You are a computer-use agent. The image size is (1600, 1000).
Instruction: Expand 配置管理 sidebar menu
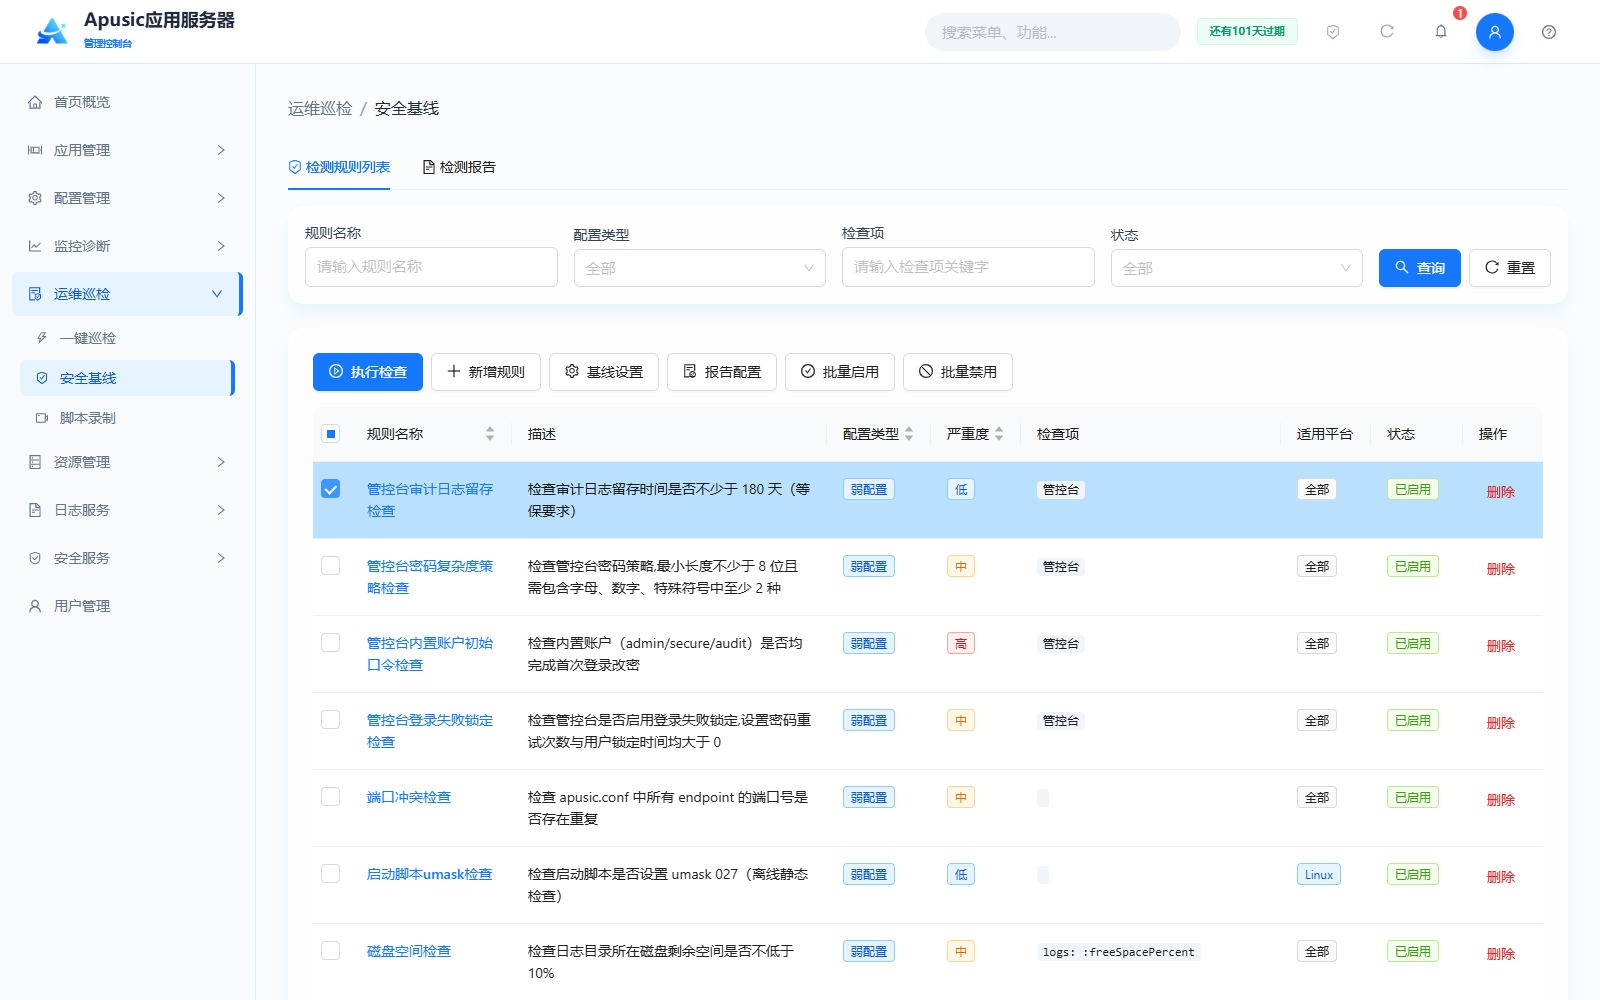click(x=127, y=198)
